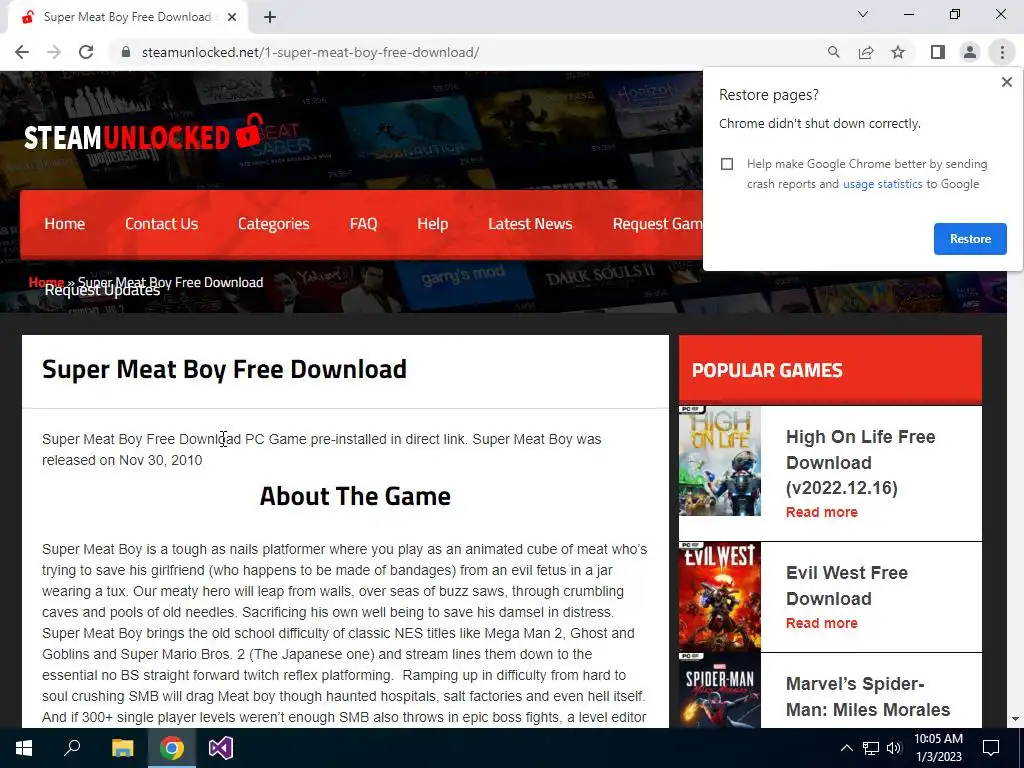1024x768 pixels.
Task: Open Windows taskbar search
Action: pyautogui.click(x=72, y=748)
